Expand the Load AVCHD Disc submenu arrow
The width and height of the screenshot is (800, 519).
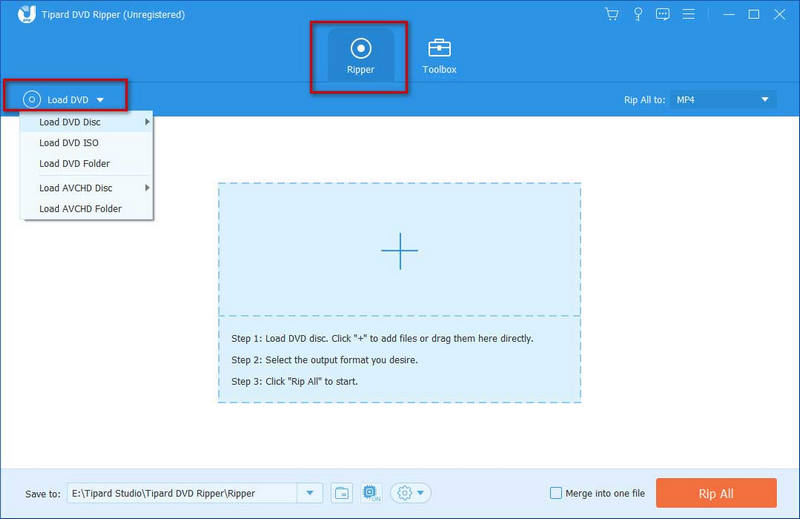coord(147,188)
